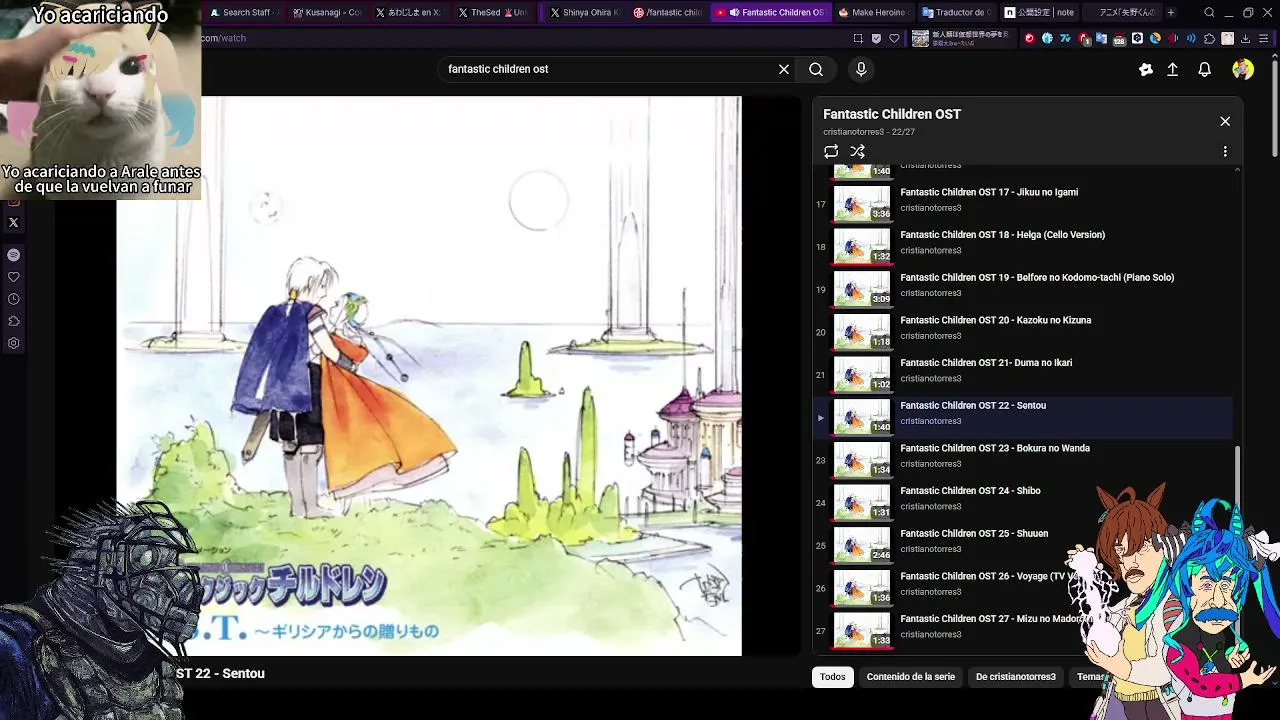Open a new browser tab
1280x720 pixels.
[1171, 12]
